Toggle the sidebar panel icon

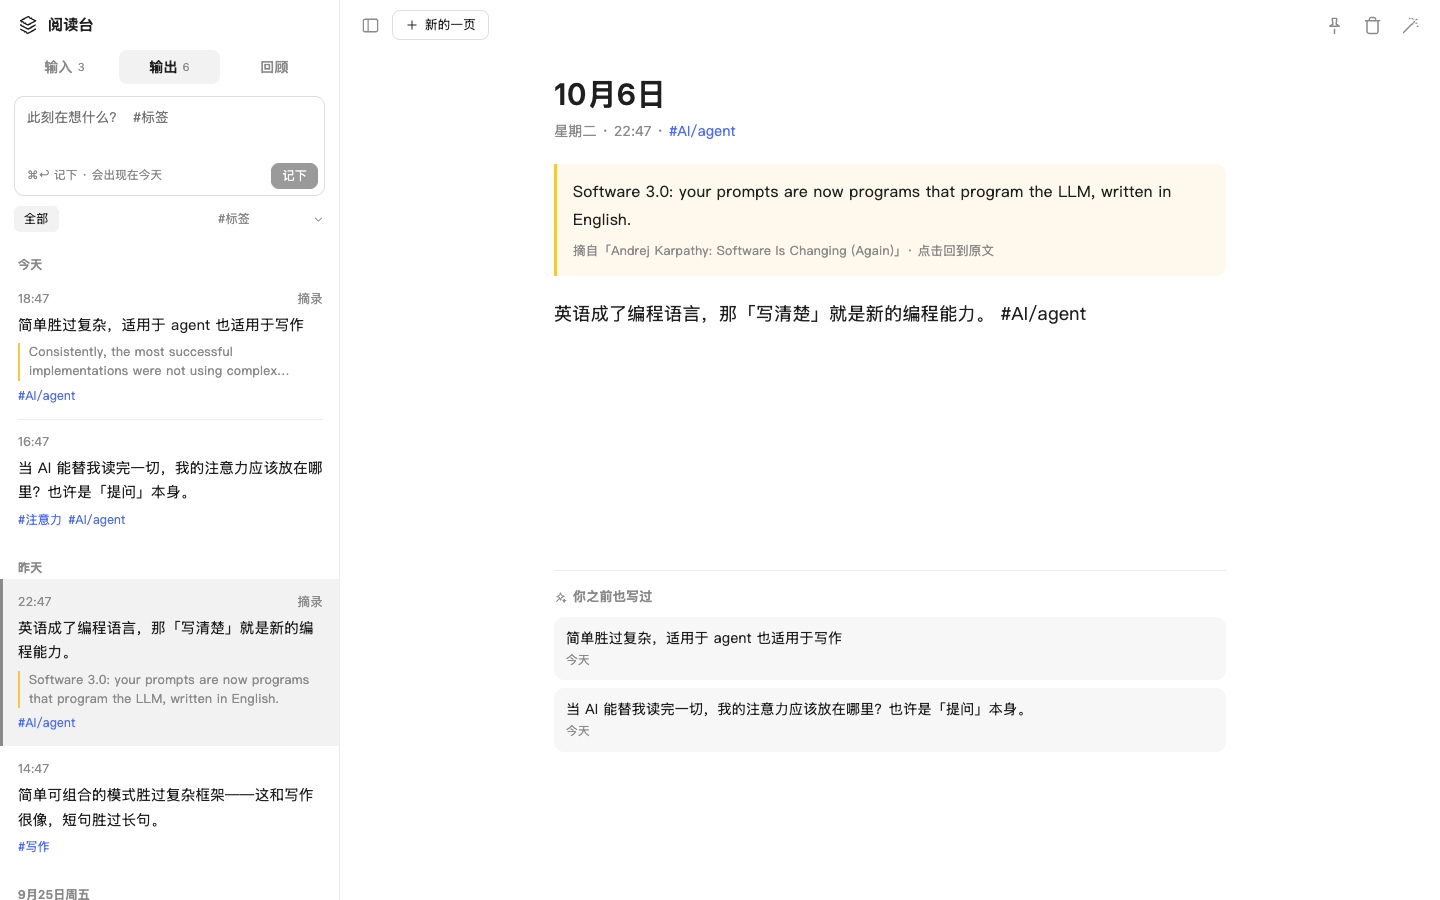click(x=370, y=25)
